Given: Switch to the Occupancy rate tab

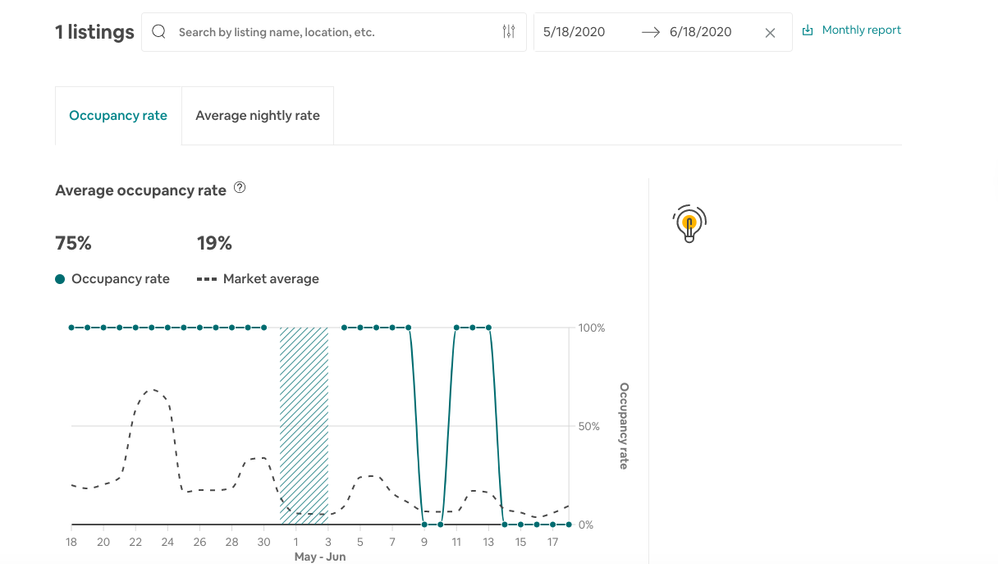Looking at the screenshot, I should (118, 116).
